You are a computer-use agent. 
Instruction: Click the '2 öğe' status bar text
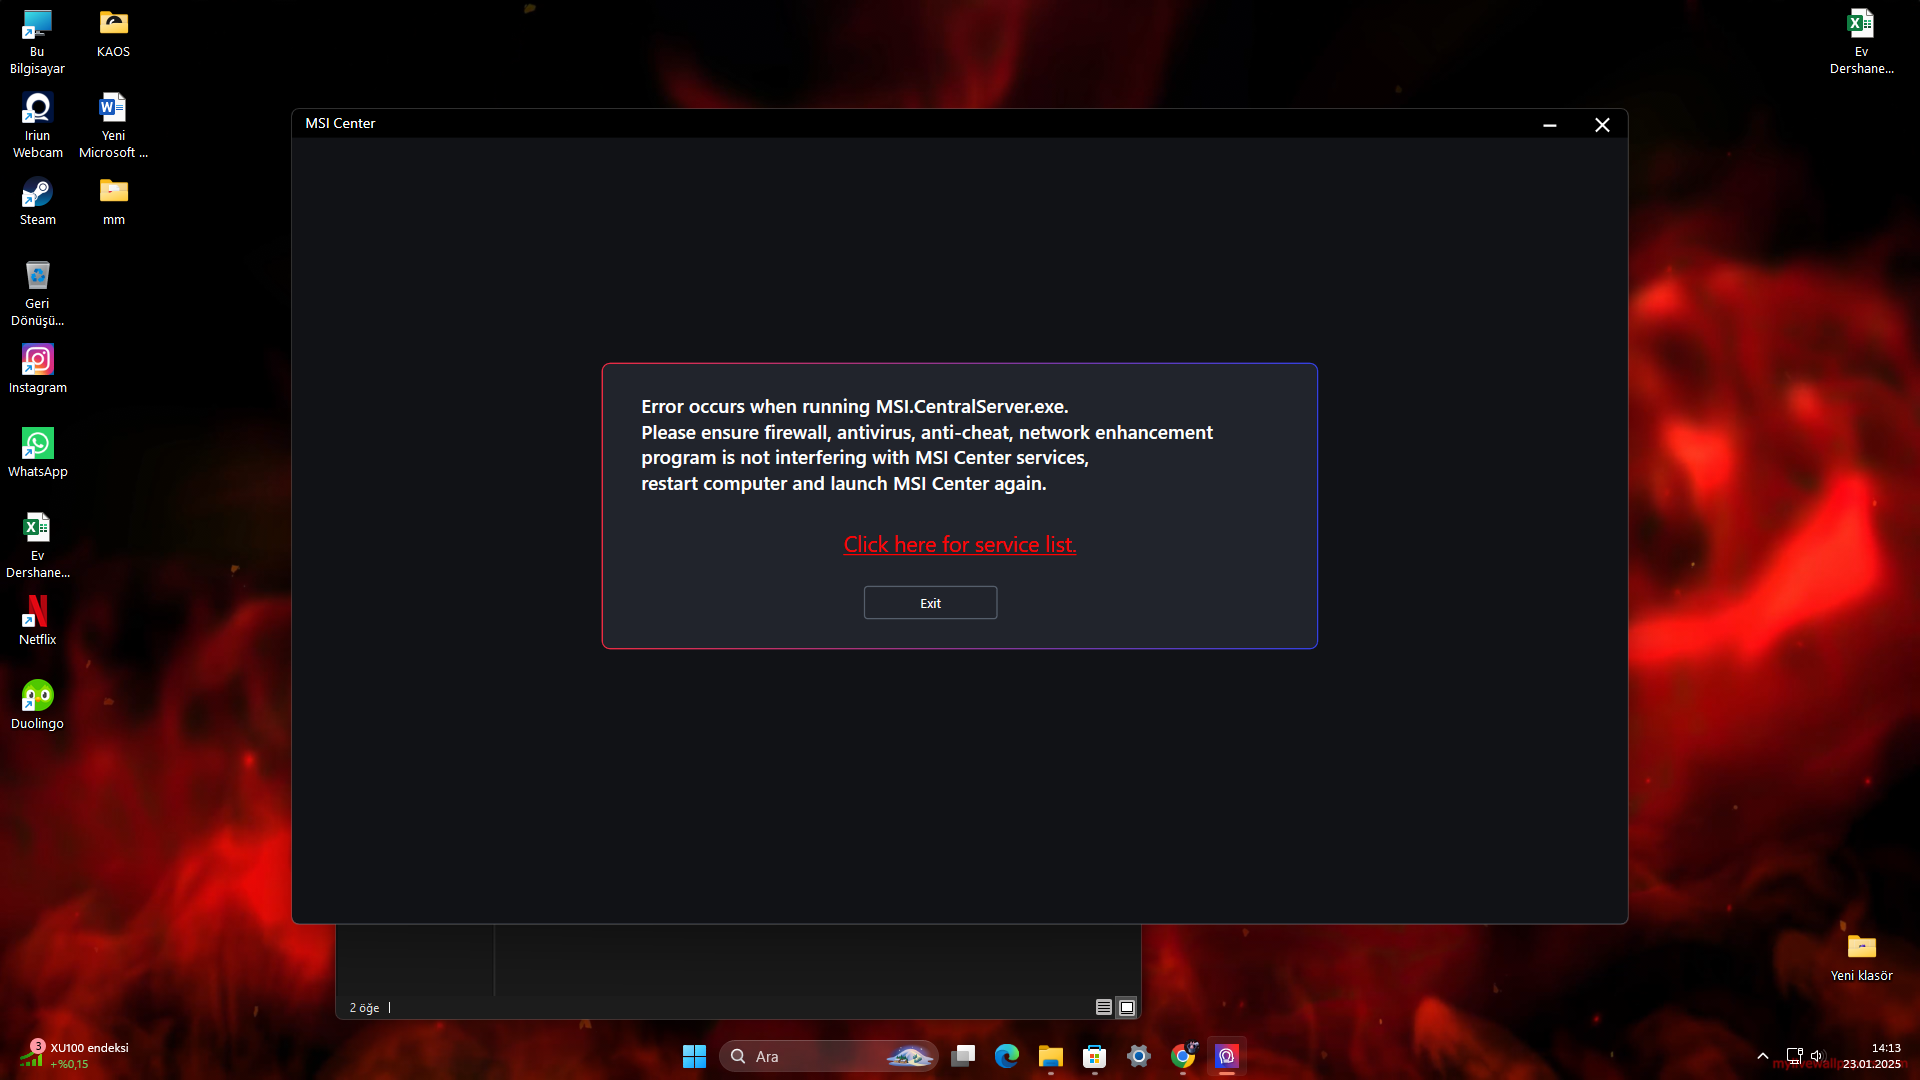pyautogui.click(x=364, y=1008)
